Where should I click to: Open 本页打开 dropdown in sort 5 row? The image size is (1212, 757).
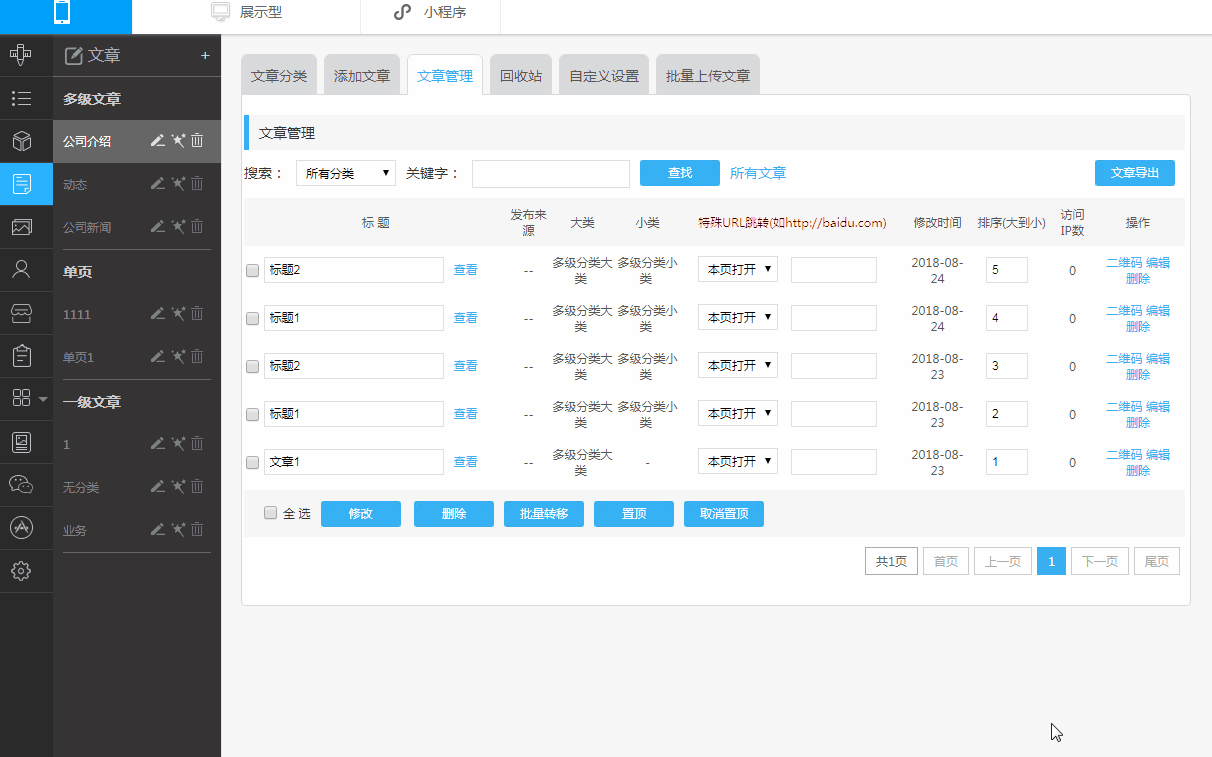pyautogui.click(x=738, y=269)
